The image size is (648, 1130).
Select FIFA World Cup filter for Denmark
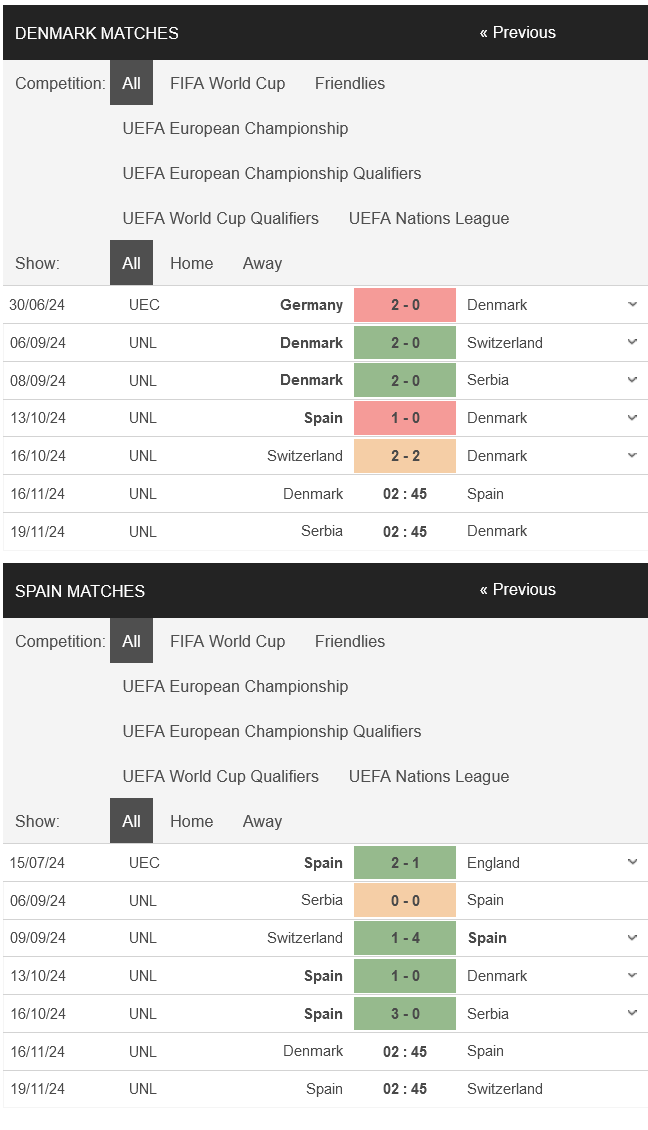(x=228, y=84)
